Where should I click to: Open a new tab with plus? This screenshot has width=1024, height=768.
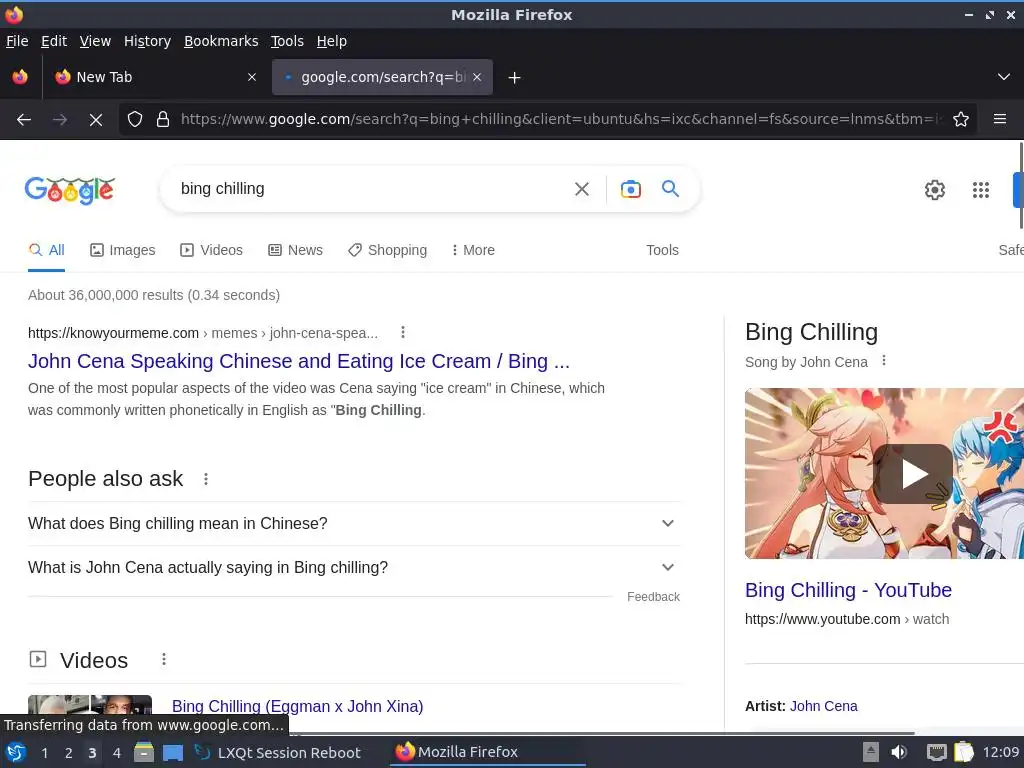coord(515,78)
